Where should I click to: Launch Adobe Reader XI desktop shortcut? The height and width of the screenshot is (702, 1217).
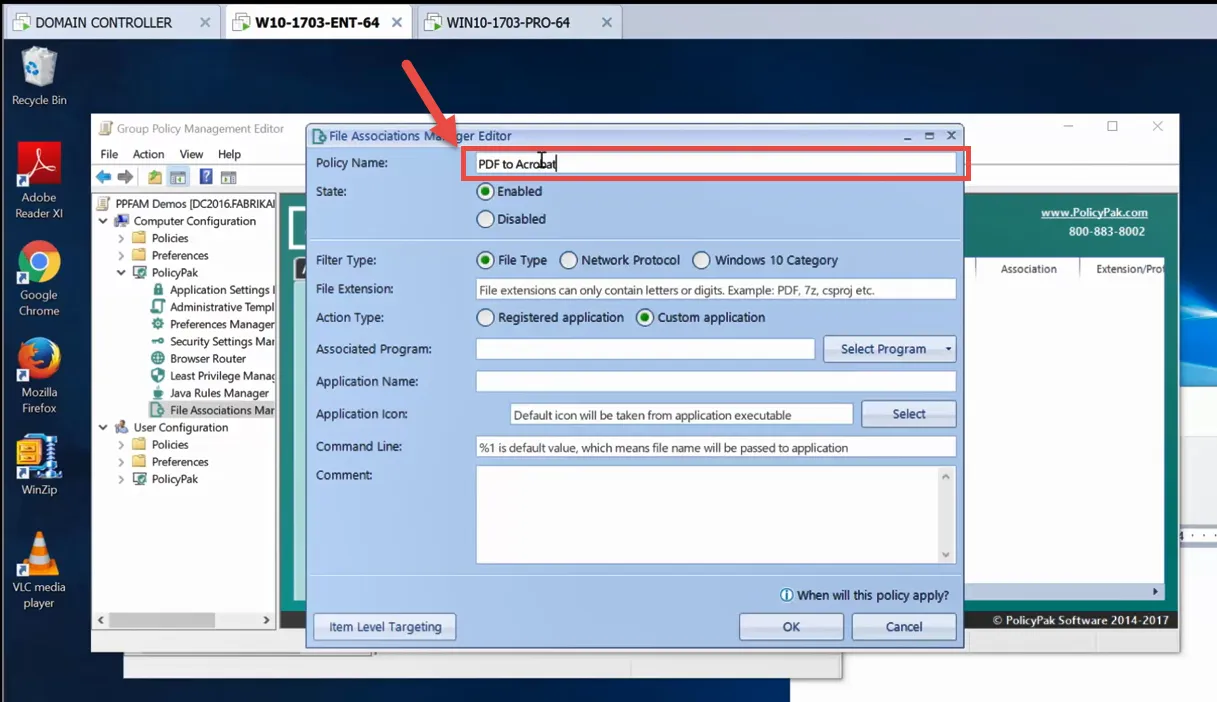39,180
